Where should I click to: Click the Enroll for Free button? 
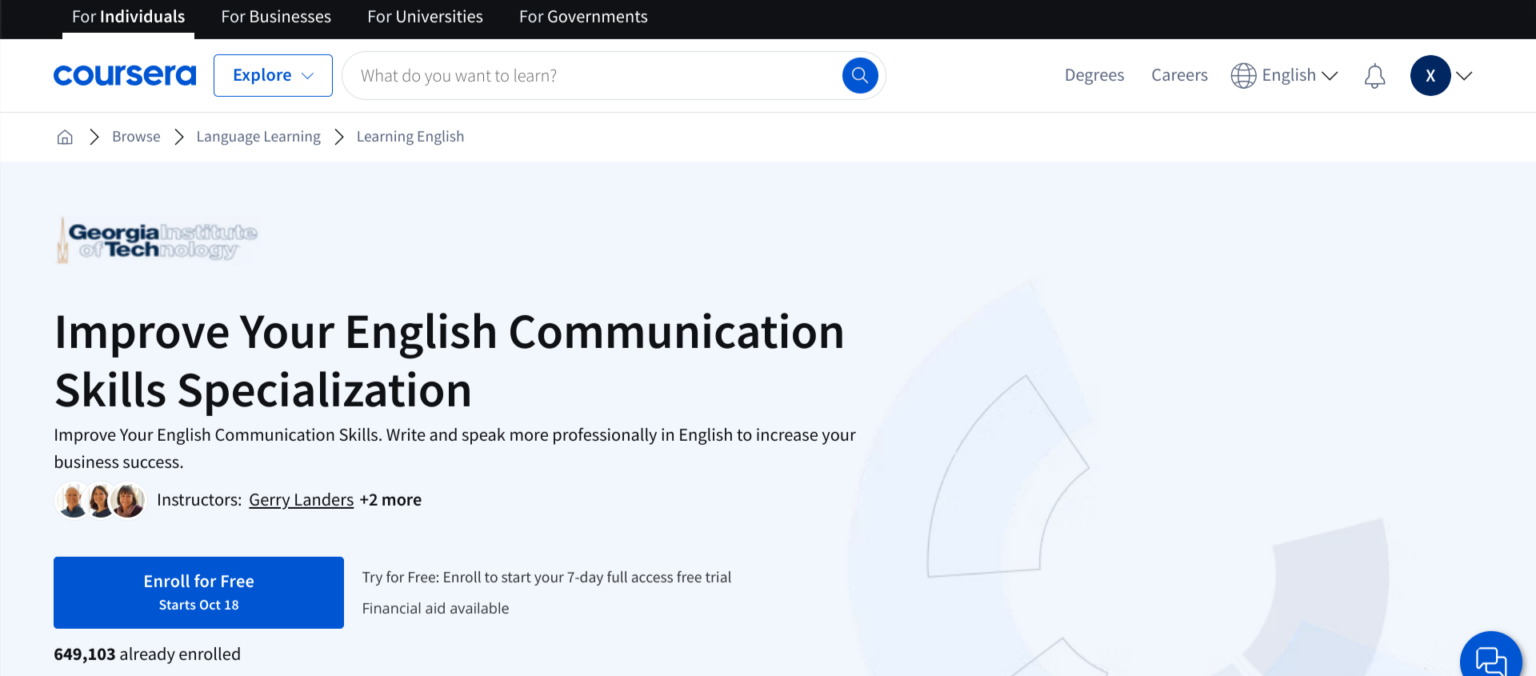(198, 591)
